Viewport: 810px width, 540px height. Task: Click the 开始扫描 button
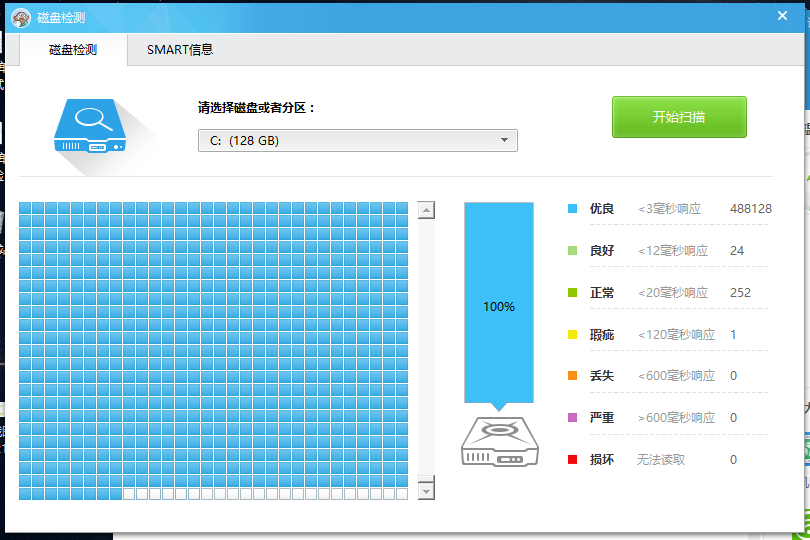pyautogui.click(x=679, y=117)
